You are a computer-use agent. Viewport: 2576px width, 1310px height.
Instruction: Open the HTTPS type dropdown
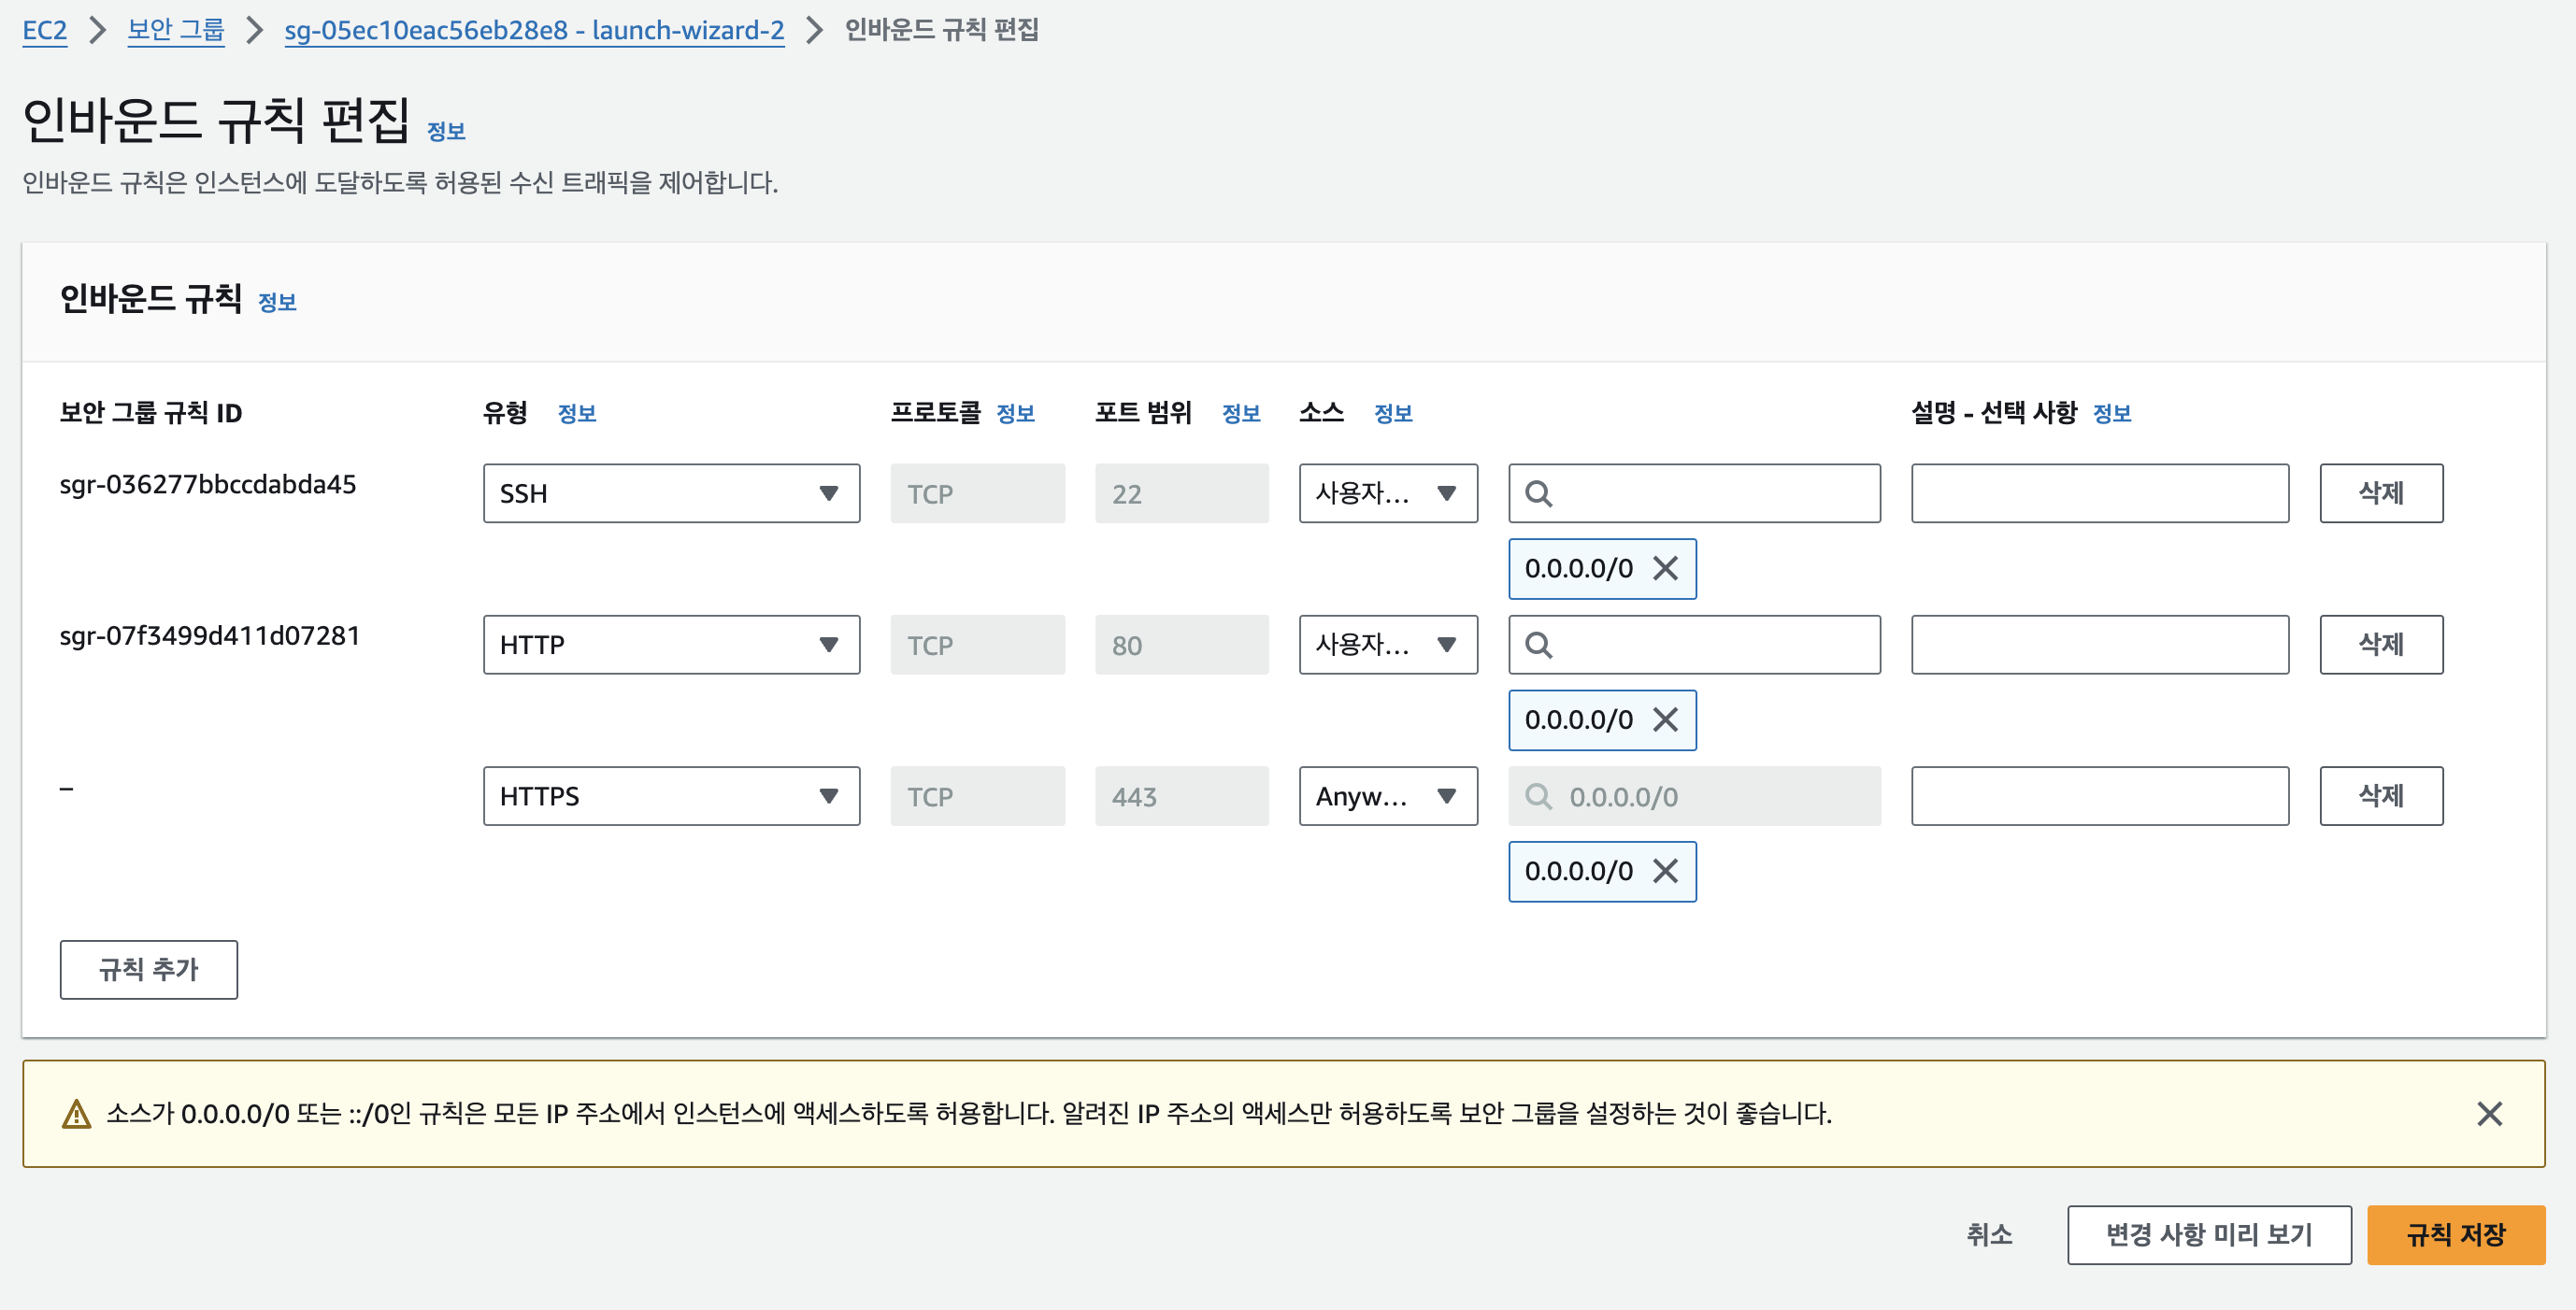coord(671,797)
